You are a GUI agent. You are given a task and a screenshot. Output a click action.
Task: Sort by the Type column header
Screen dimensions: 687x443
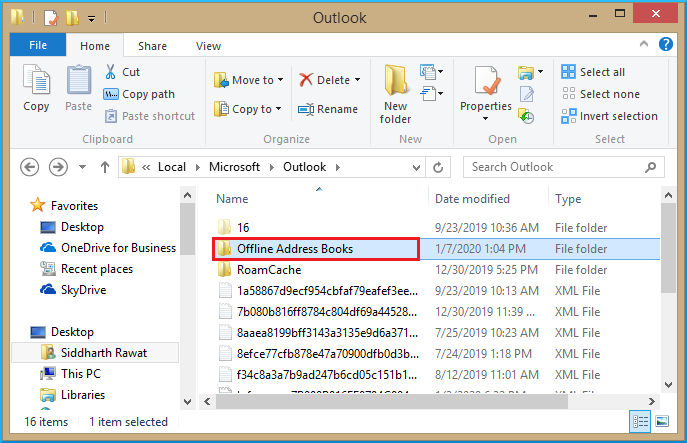(x=568, y=198)
